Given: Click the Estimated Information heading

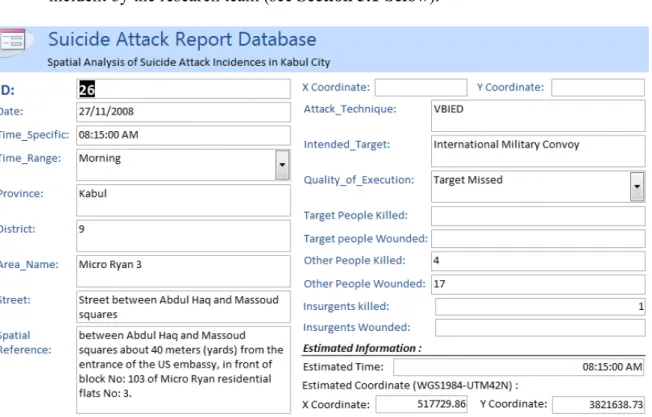Looking at the screenshot, I should point(362,348).
